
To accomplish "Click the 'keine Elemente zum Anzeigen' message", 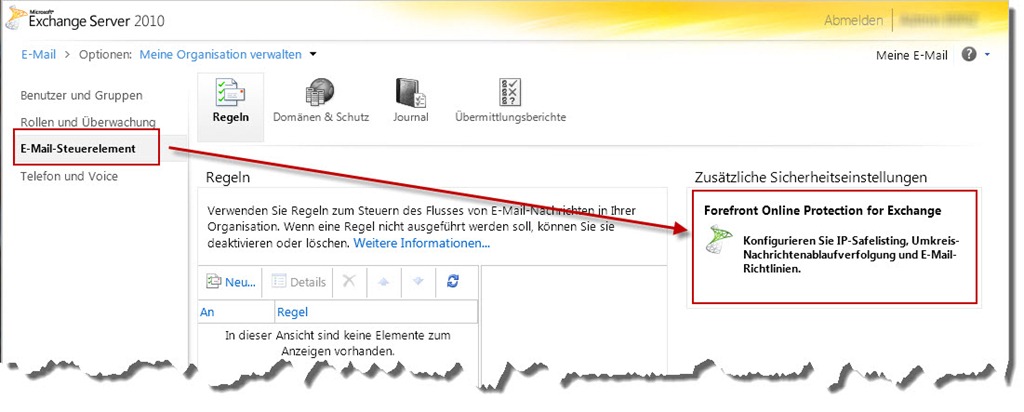I will pyautogui.click(x=338, y=343).
